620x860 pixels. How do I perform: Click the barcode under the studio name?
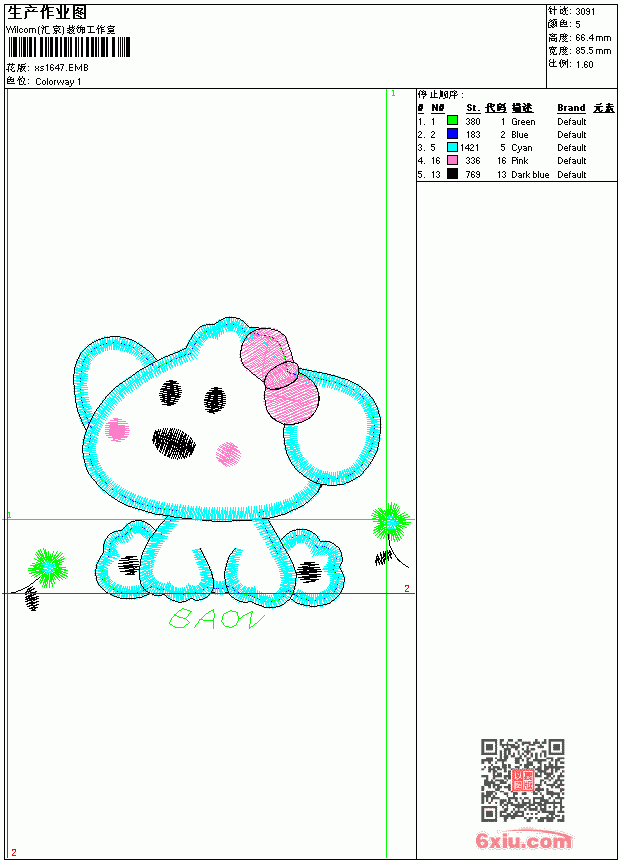tap(69, 47)
